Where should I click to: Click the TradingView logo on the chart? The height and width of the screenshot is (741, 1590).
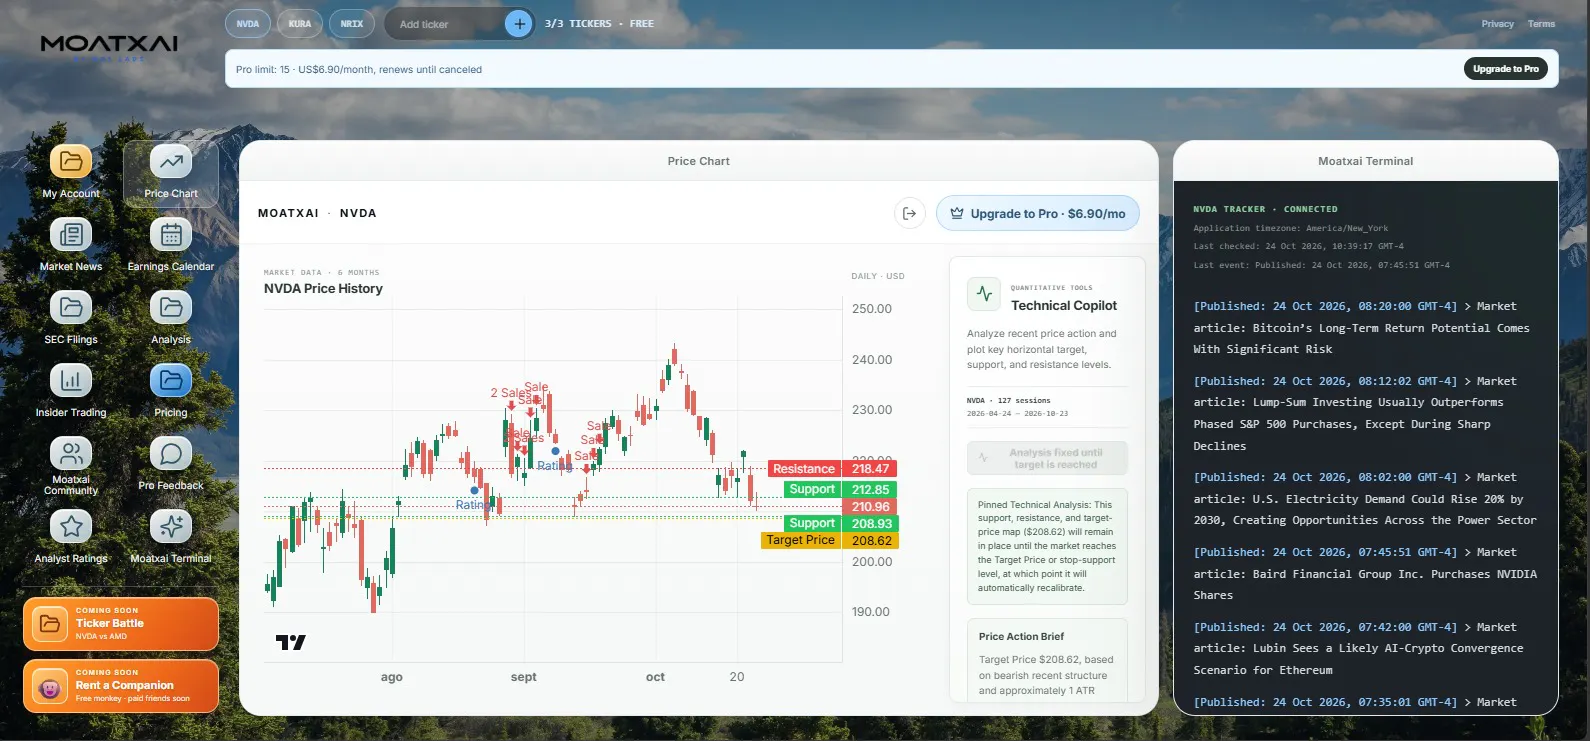[291, 642]
